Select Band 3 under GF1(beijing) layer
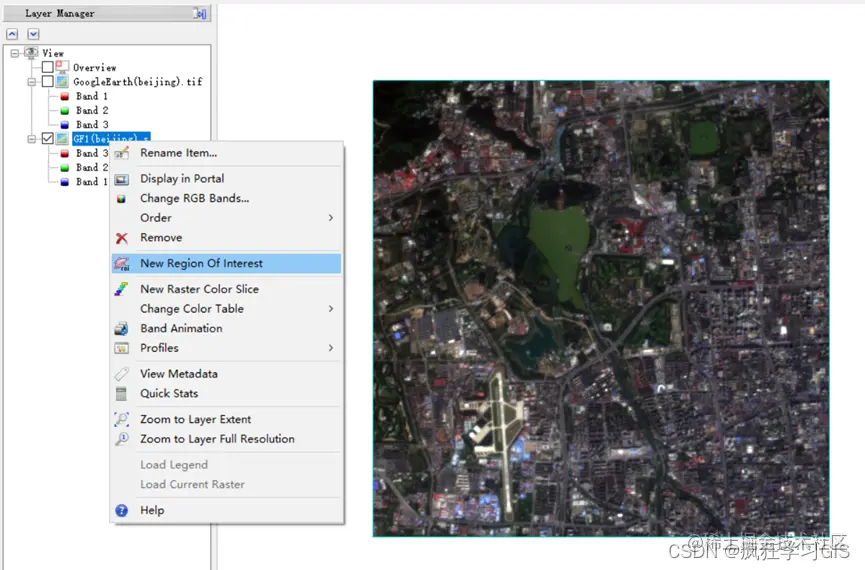 [92, 153]
